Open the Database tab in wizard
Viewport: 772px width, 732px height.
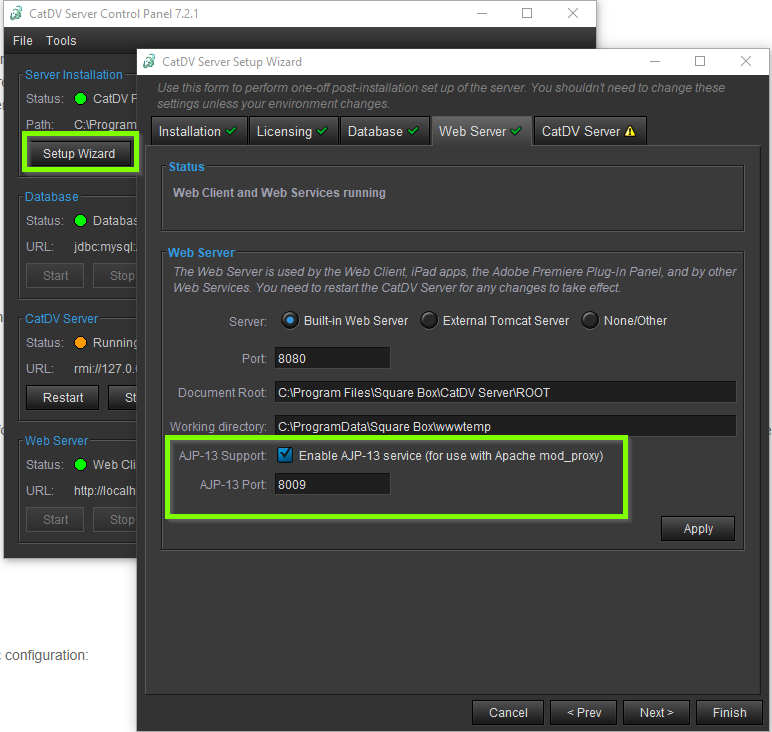point(382,131)
